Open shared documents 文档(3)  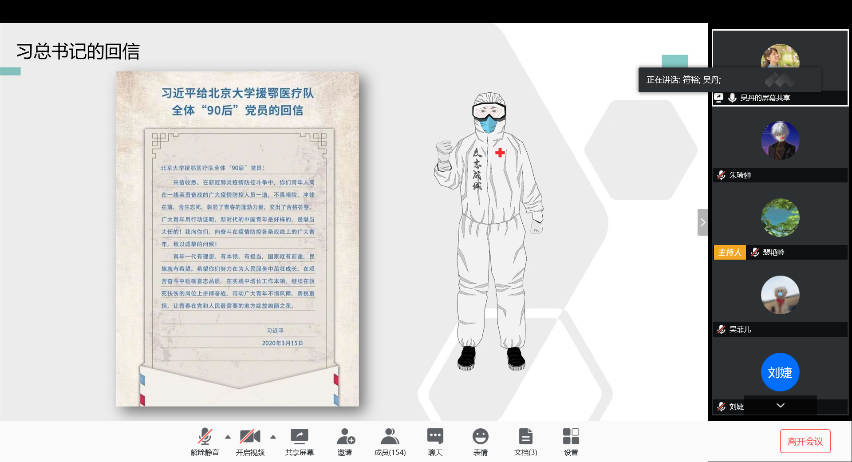(525, 441)
